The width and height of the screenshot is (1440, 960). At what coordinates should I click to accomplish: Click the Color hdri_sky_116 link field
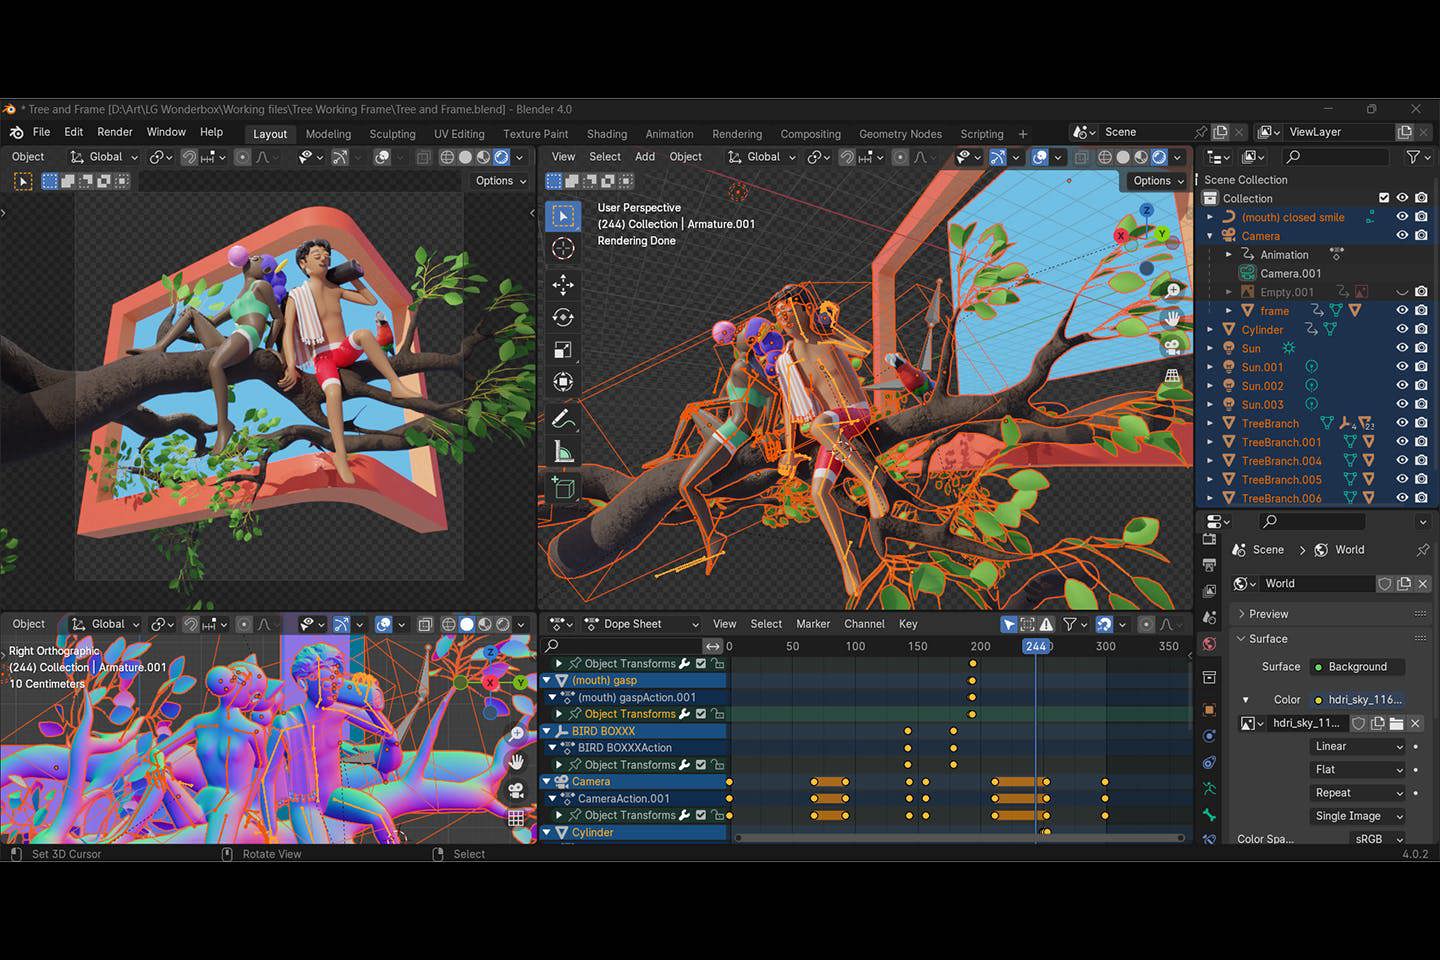tap(1357, 700)
